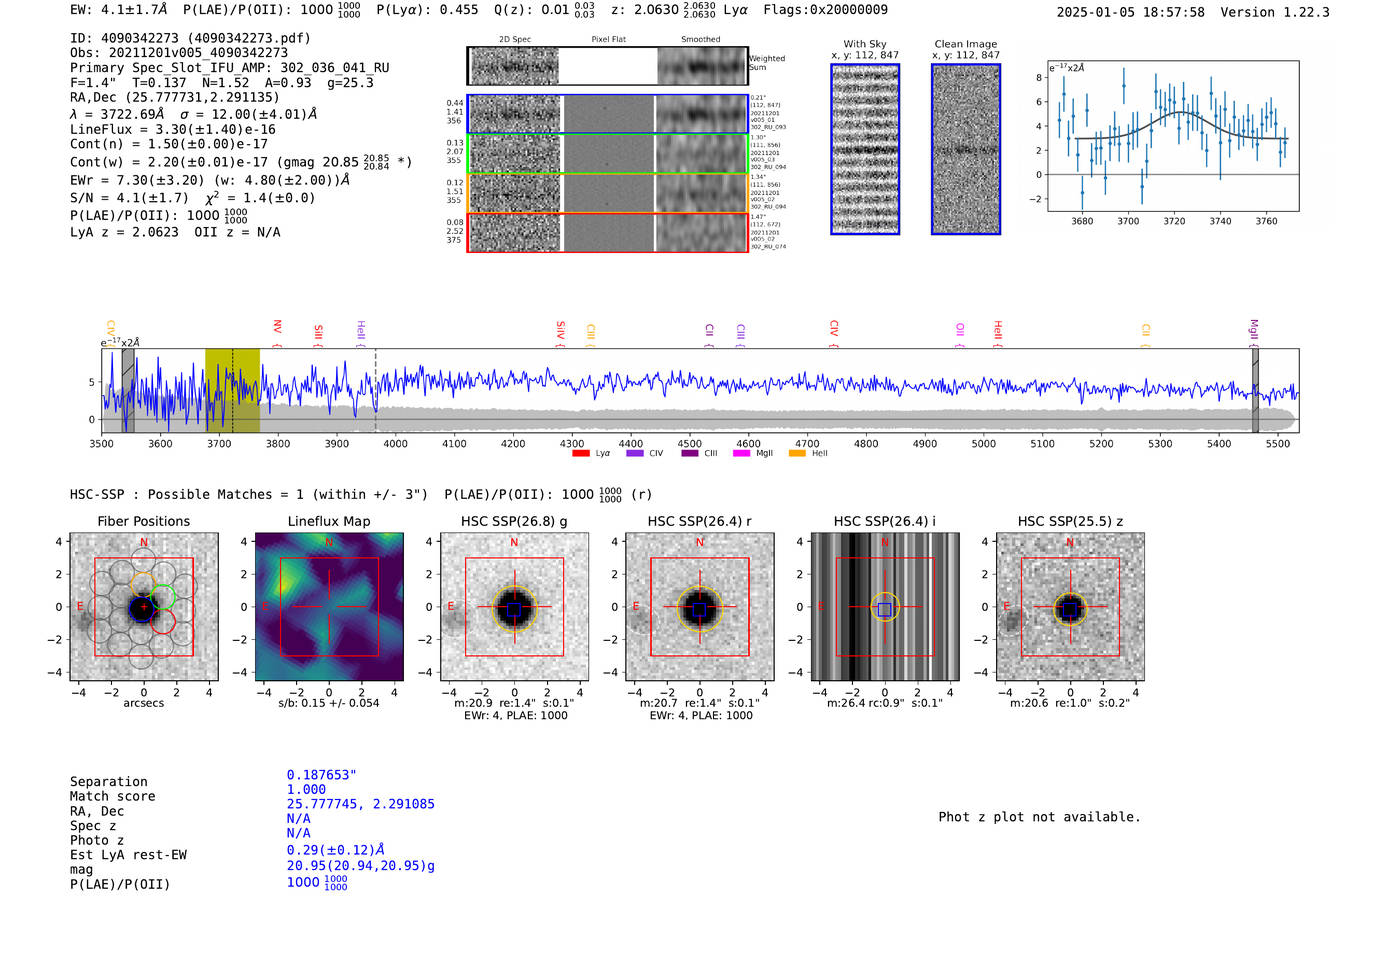Click the Est LyA rest-EW value 0.29(±0.12)Å

click(x=336, y=850)
